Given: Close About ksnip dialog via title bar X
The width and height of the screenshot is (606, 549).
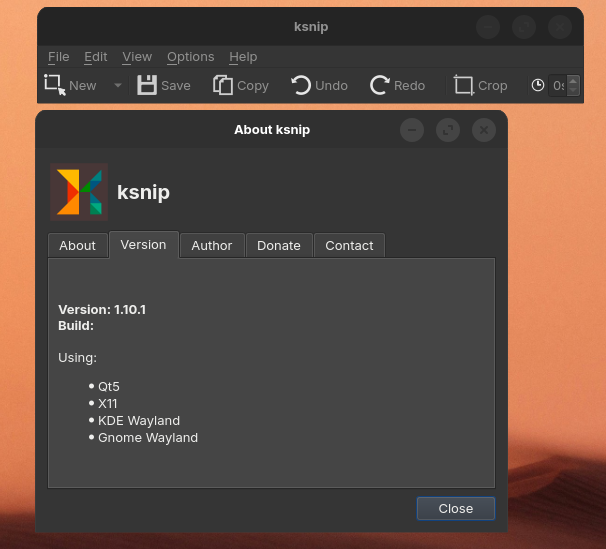Looking at the screenshot, I should 484,130.
